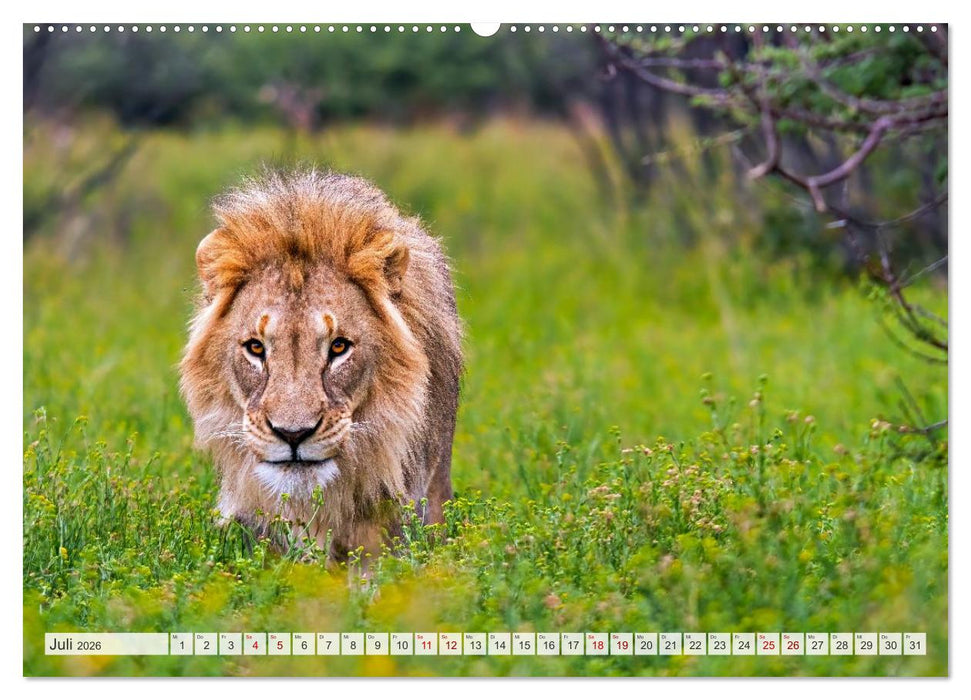This screenshot has height=700, width=971.
Task: Select the red date 26
Action: (794, 644)
